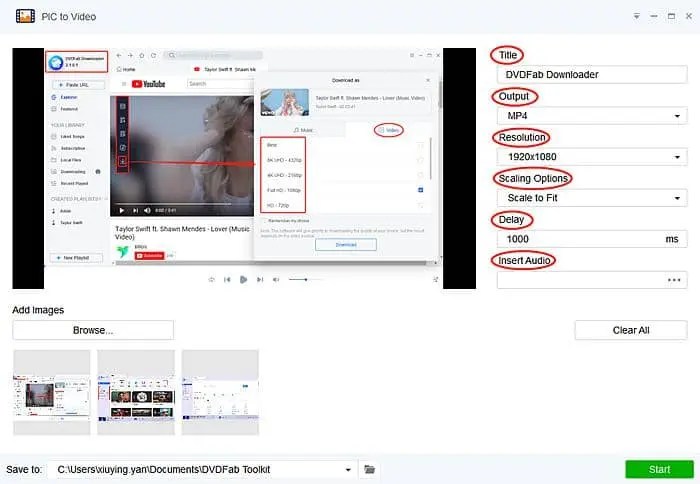Maximize the PIC to Video window

pos(671,16)
